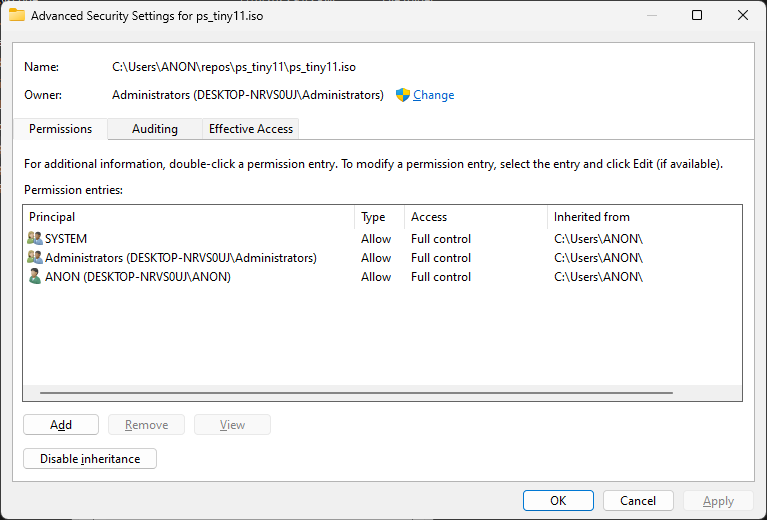Switch to the Auditing tab
Viewport: 767px width, 520px height.
155,129
